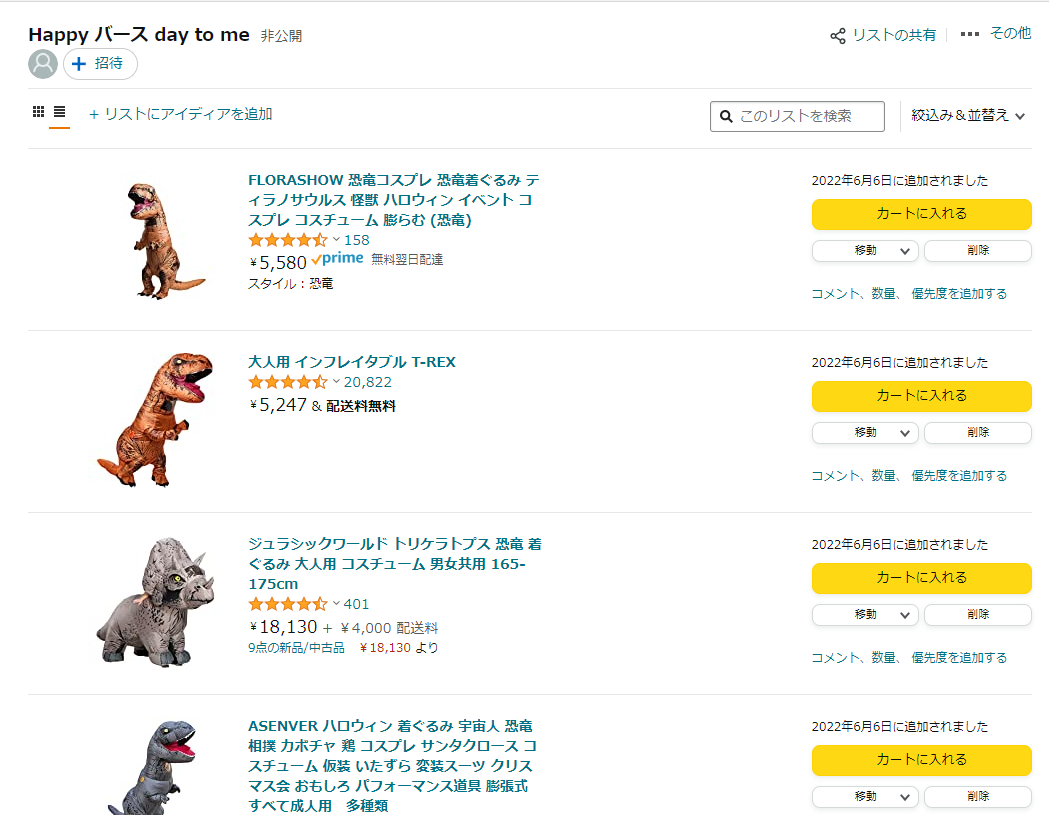Delete FLORASHOW item from list
1049x815 pixels.
point(977,251)
